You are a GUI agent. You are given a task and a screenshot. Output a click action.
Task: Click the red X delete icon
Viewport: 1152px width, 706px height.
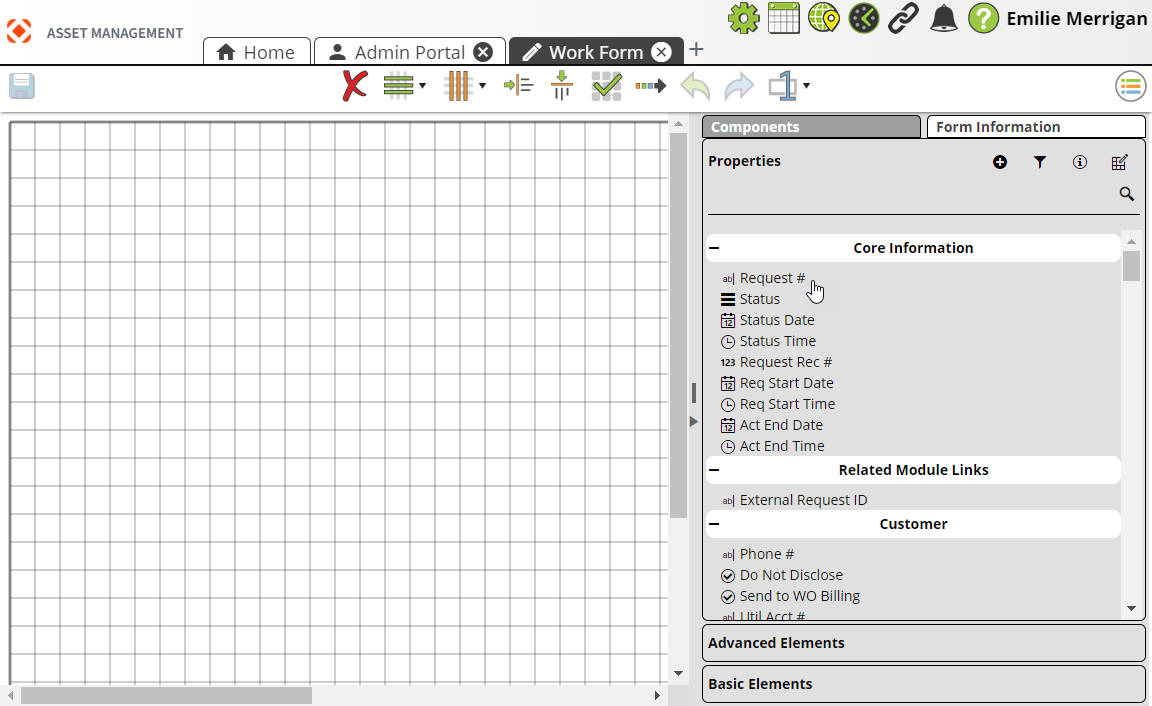point(354,86)
